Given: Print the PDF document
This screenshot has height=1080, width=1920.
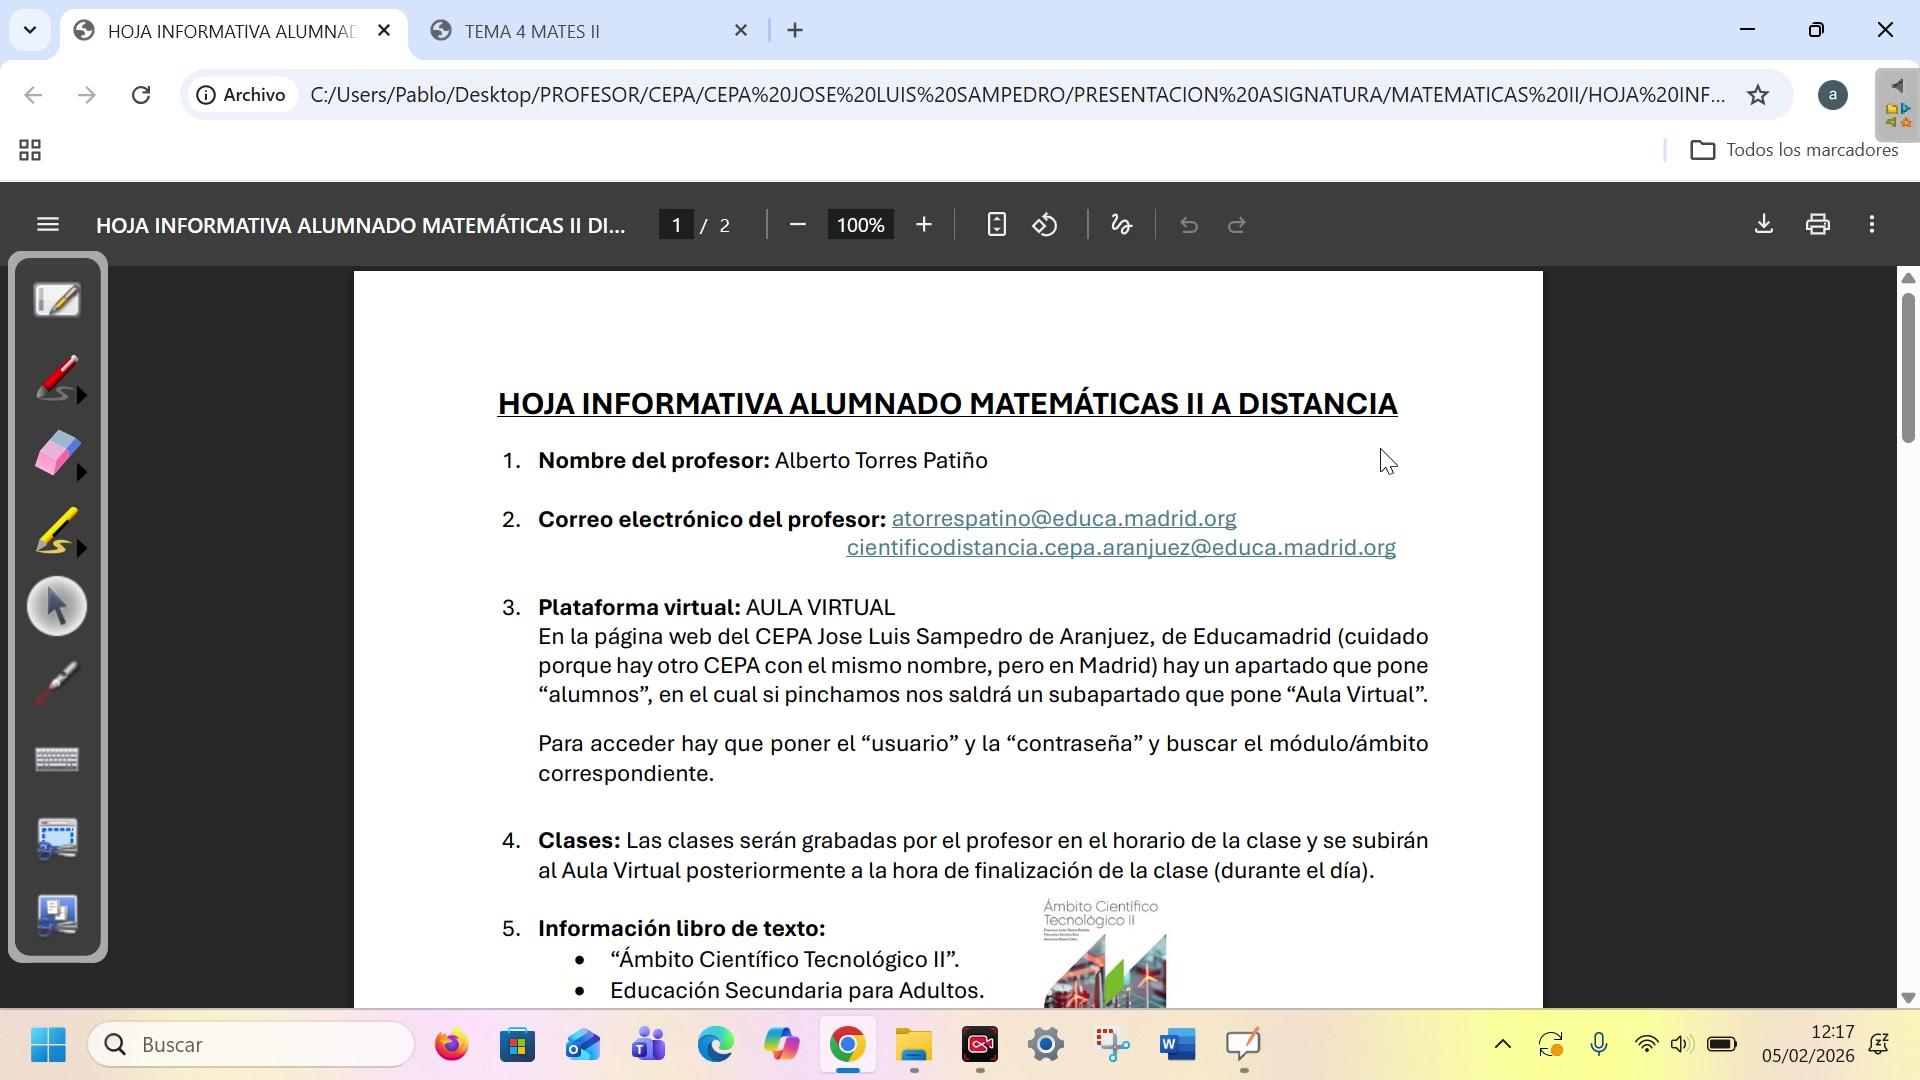Looking at the screenshot, I should click(x=1818, y=225).
